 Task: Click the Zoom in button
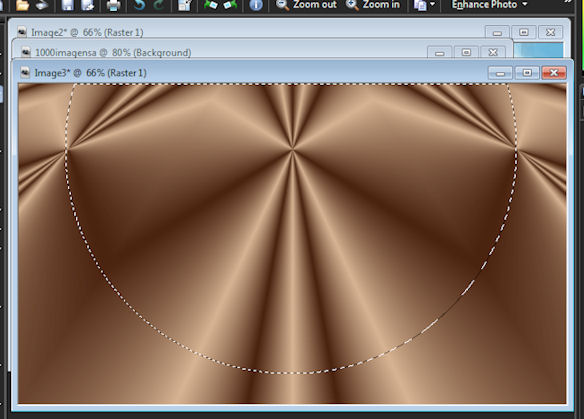click(373, 5)
